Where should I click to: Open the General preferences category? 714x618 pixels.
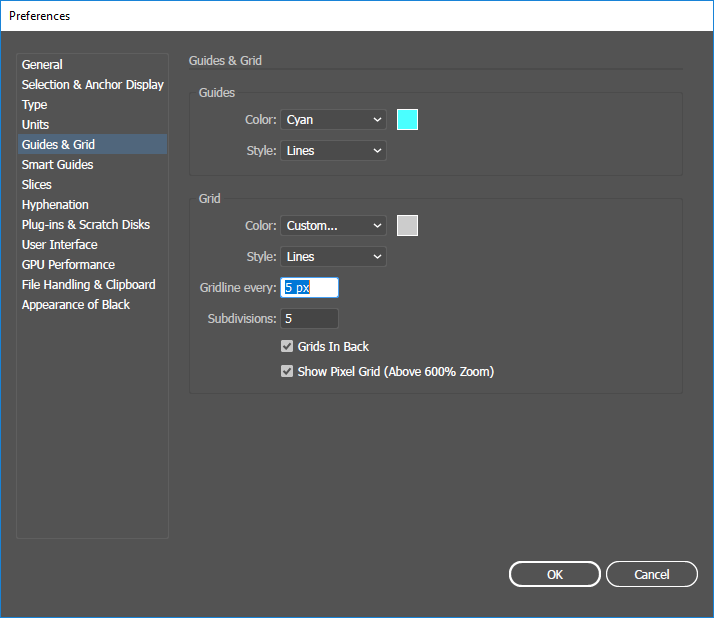[x=92, y=65]
